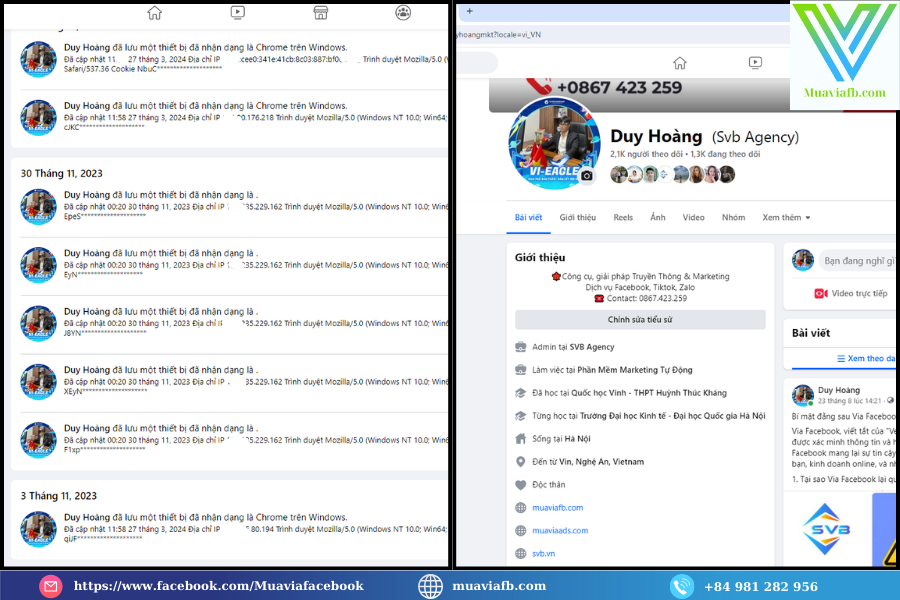The height and width of the screenshot is (600, 900).
Task: Click Video trực tiếp button
Action: (851, 293)
